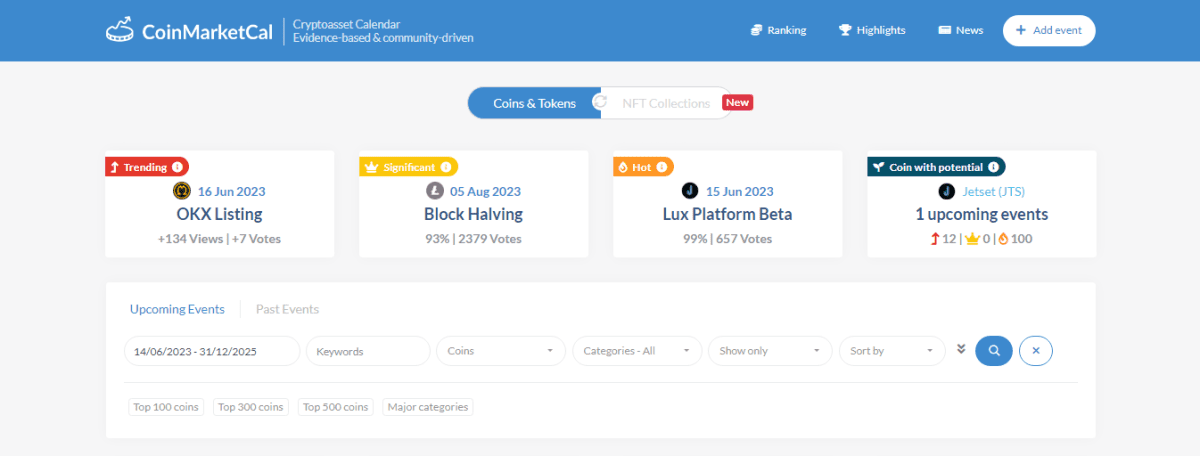Click the coin icon beside 15 Jun 2023
Image resolution: width=1200 pixels, height=456 pixels.
(x=690, y=191)
